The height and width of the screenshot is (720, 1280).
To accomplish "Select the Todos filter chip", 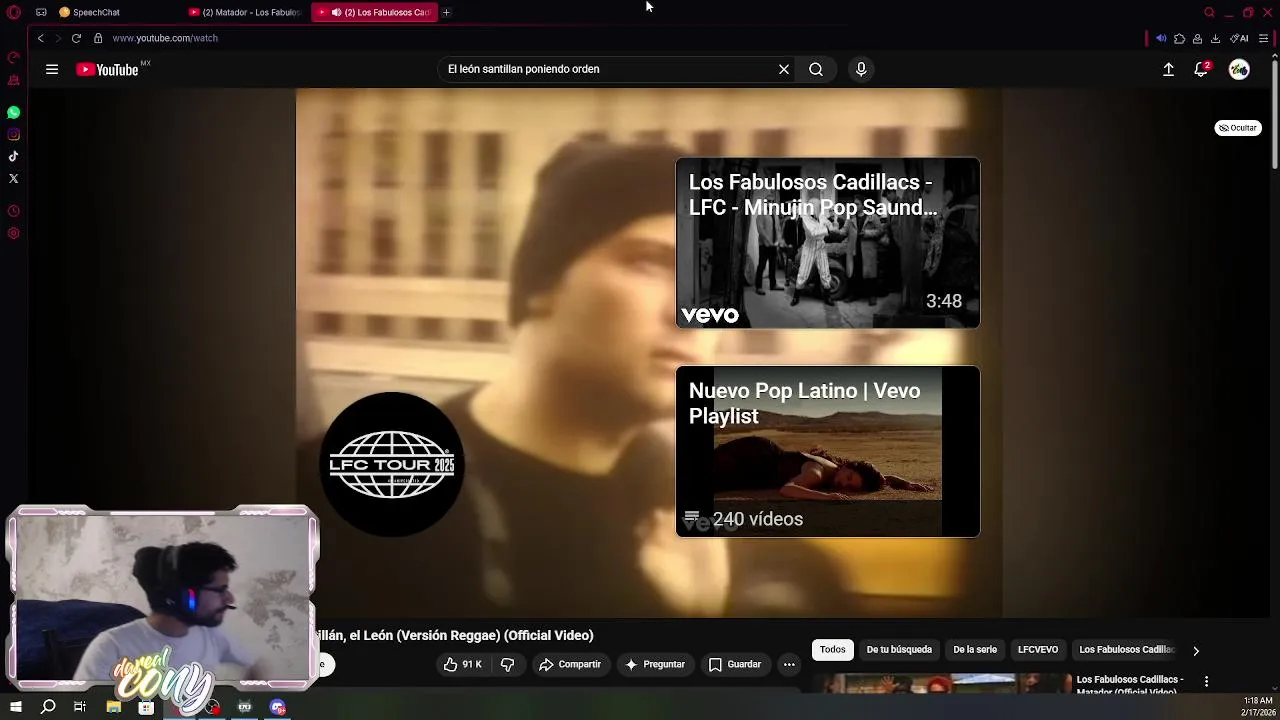I will pos(833,650).
